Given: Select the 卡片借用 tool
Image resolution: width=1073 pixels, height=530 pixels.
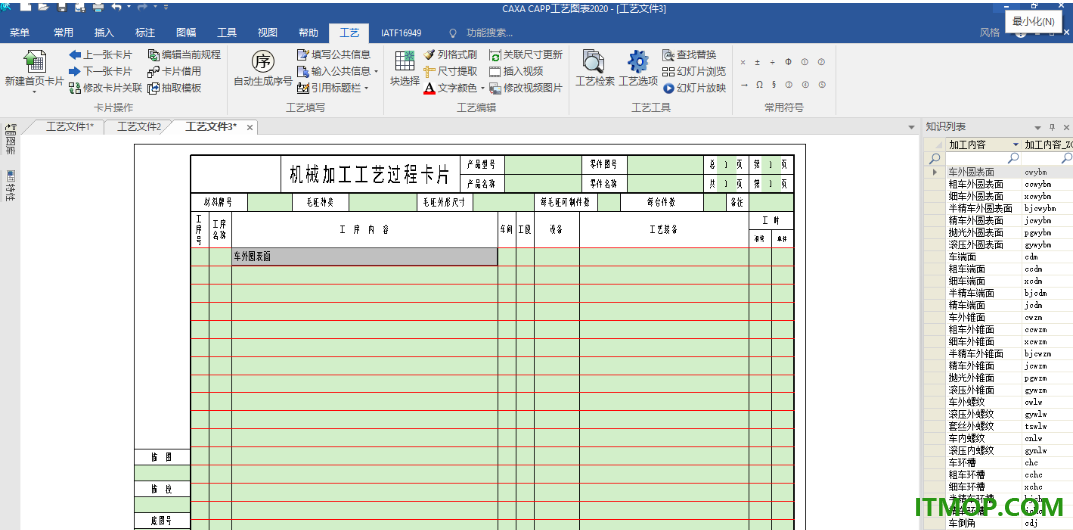Looking at the screenshot, I should coord(174,71).
